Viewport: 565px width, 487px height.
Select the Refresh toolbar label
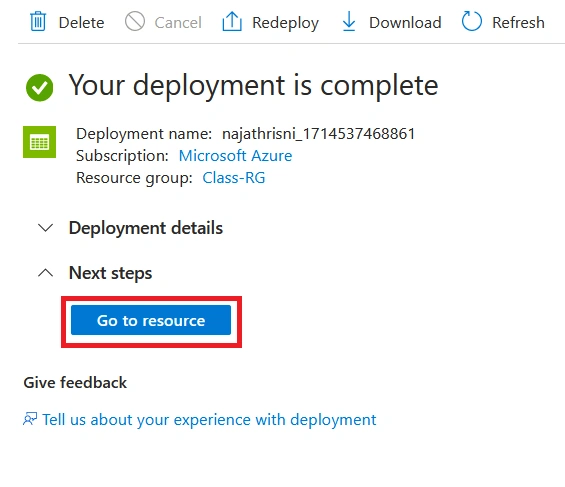pos(518,22)
